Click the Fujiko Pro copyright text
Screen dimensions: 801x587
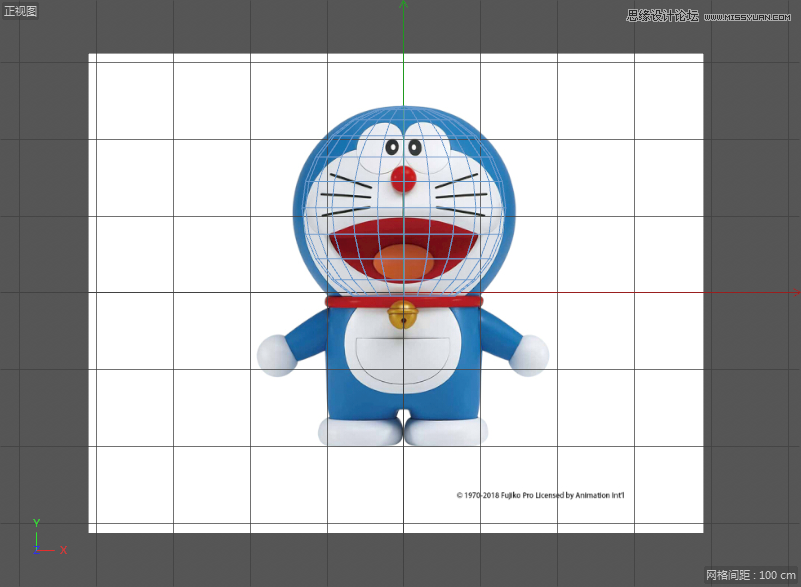point(538,495)
